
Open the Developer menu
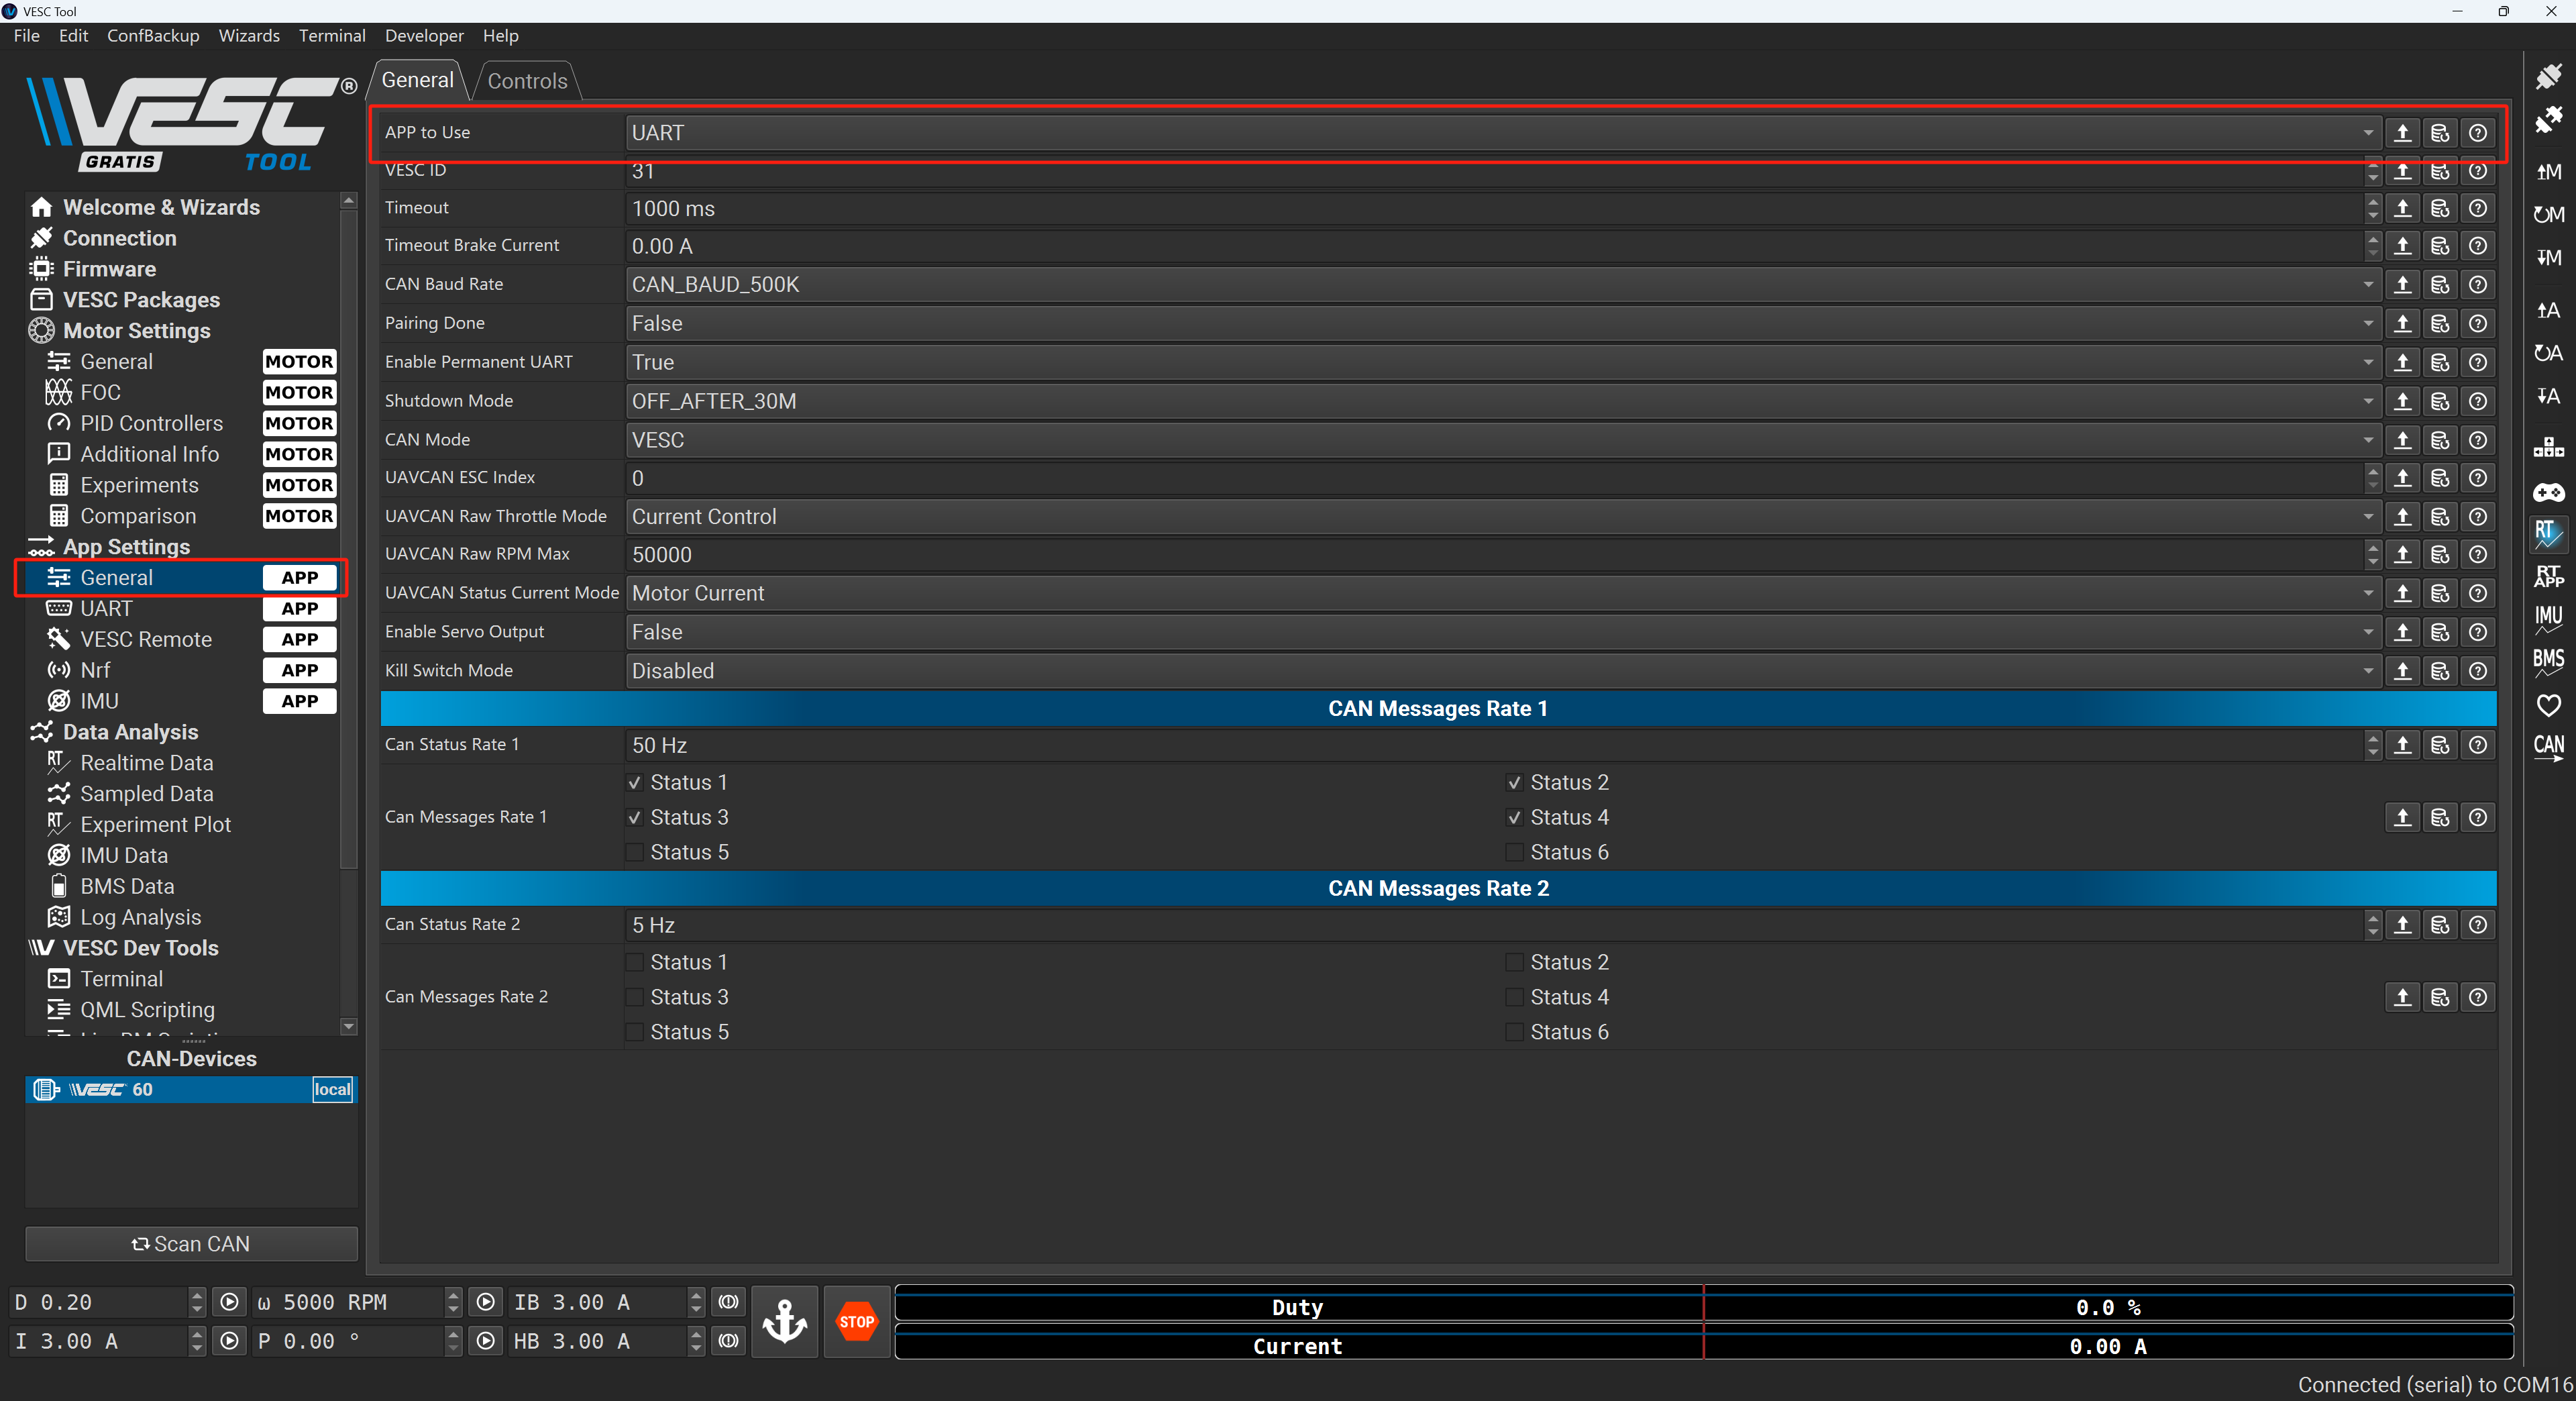(x=424, y=36)
